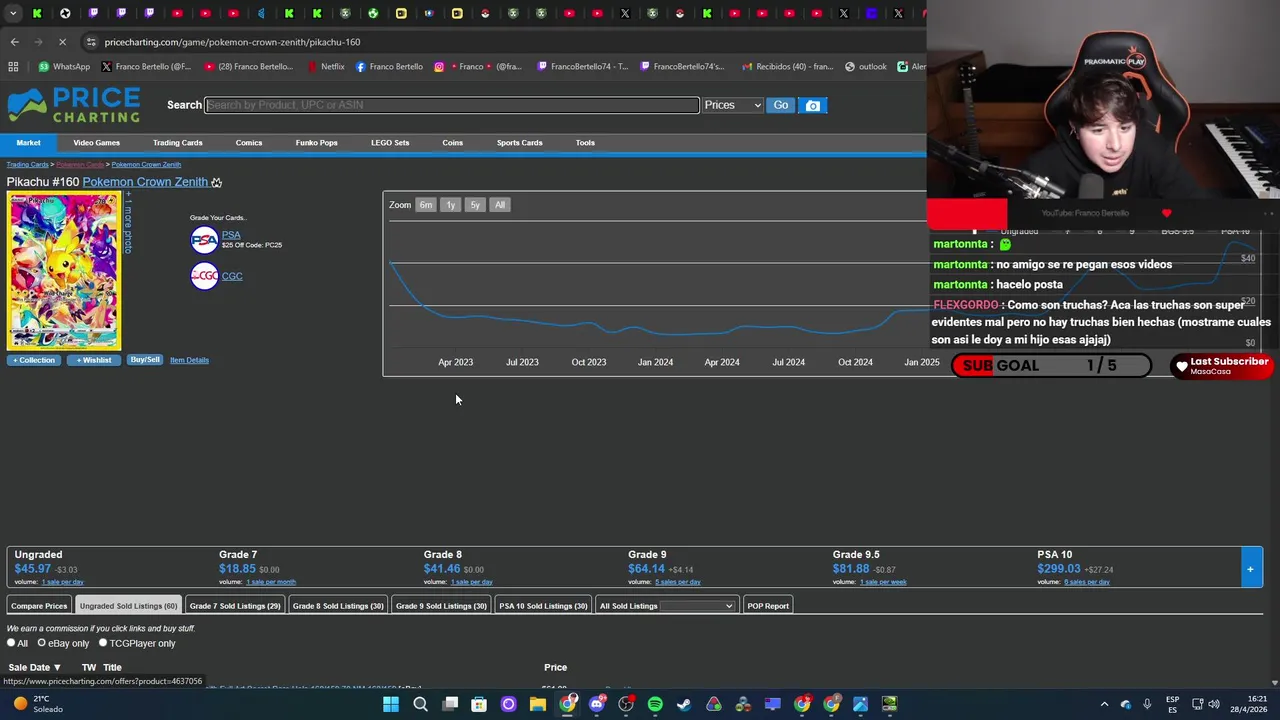The width and height of the screenshot is (1280, 720).
Task: Select the All listings radio button
Action: click(x=11, y=643)
